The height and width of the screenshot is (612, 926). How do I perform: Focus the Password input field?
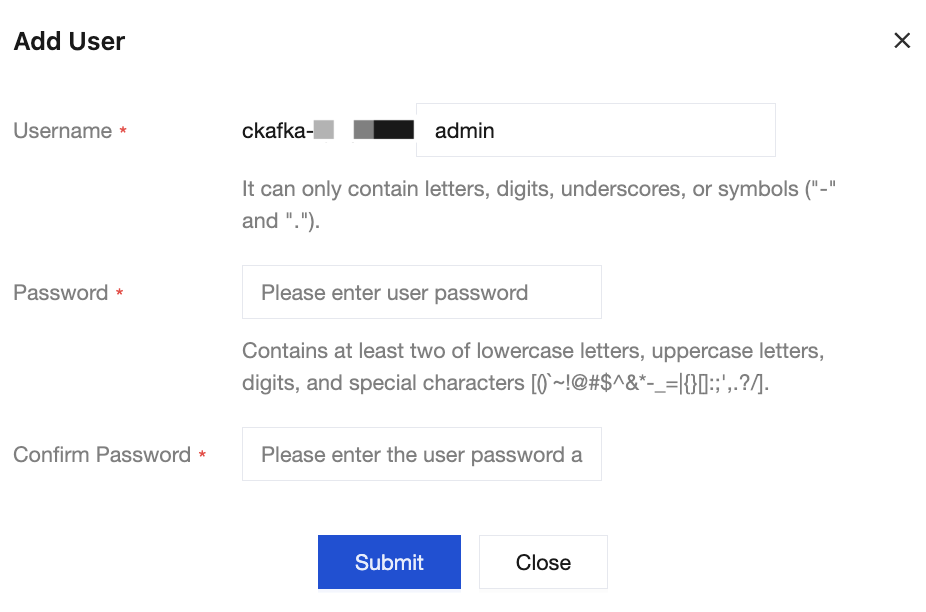coord(421,293)
